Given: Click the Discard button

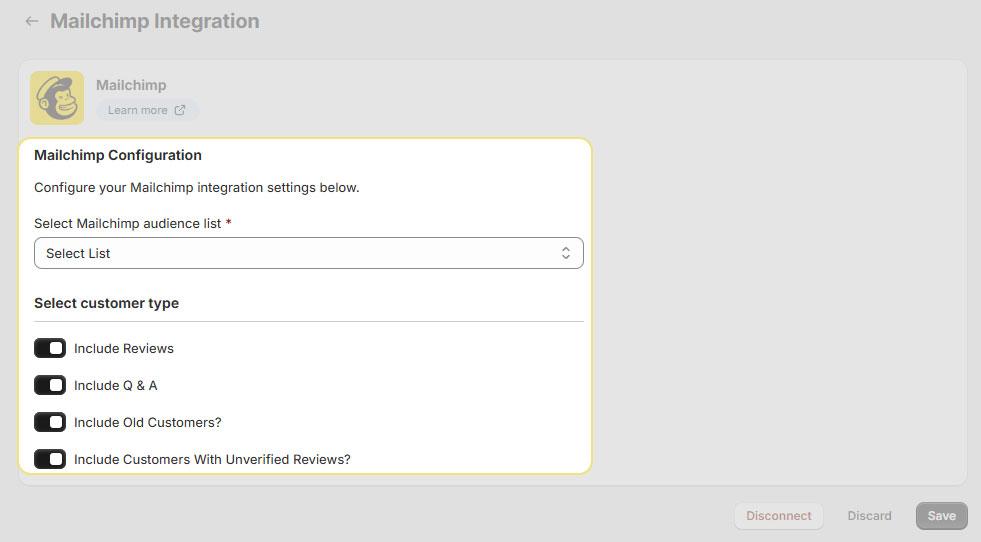Looking at the screenshot, I should (x=869, y=516).
